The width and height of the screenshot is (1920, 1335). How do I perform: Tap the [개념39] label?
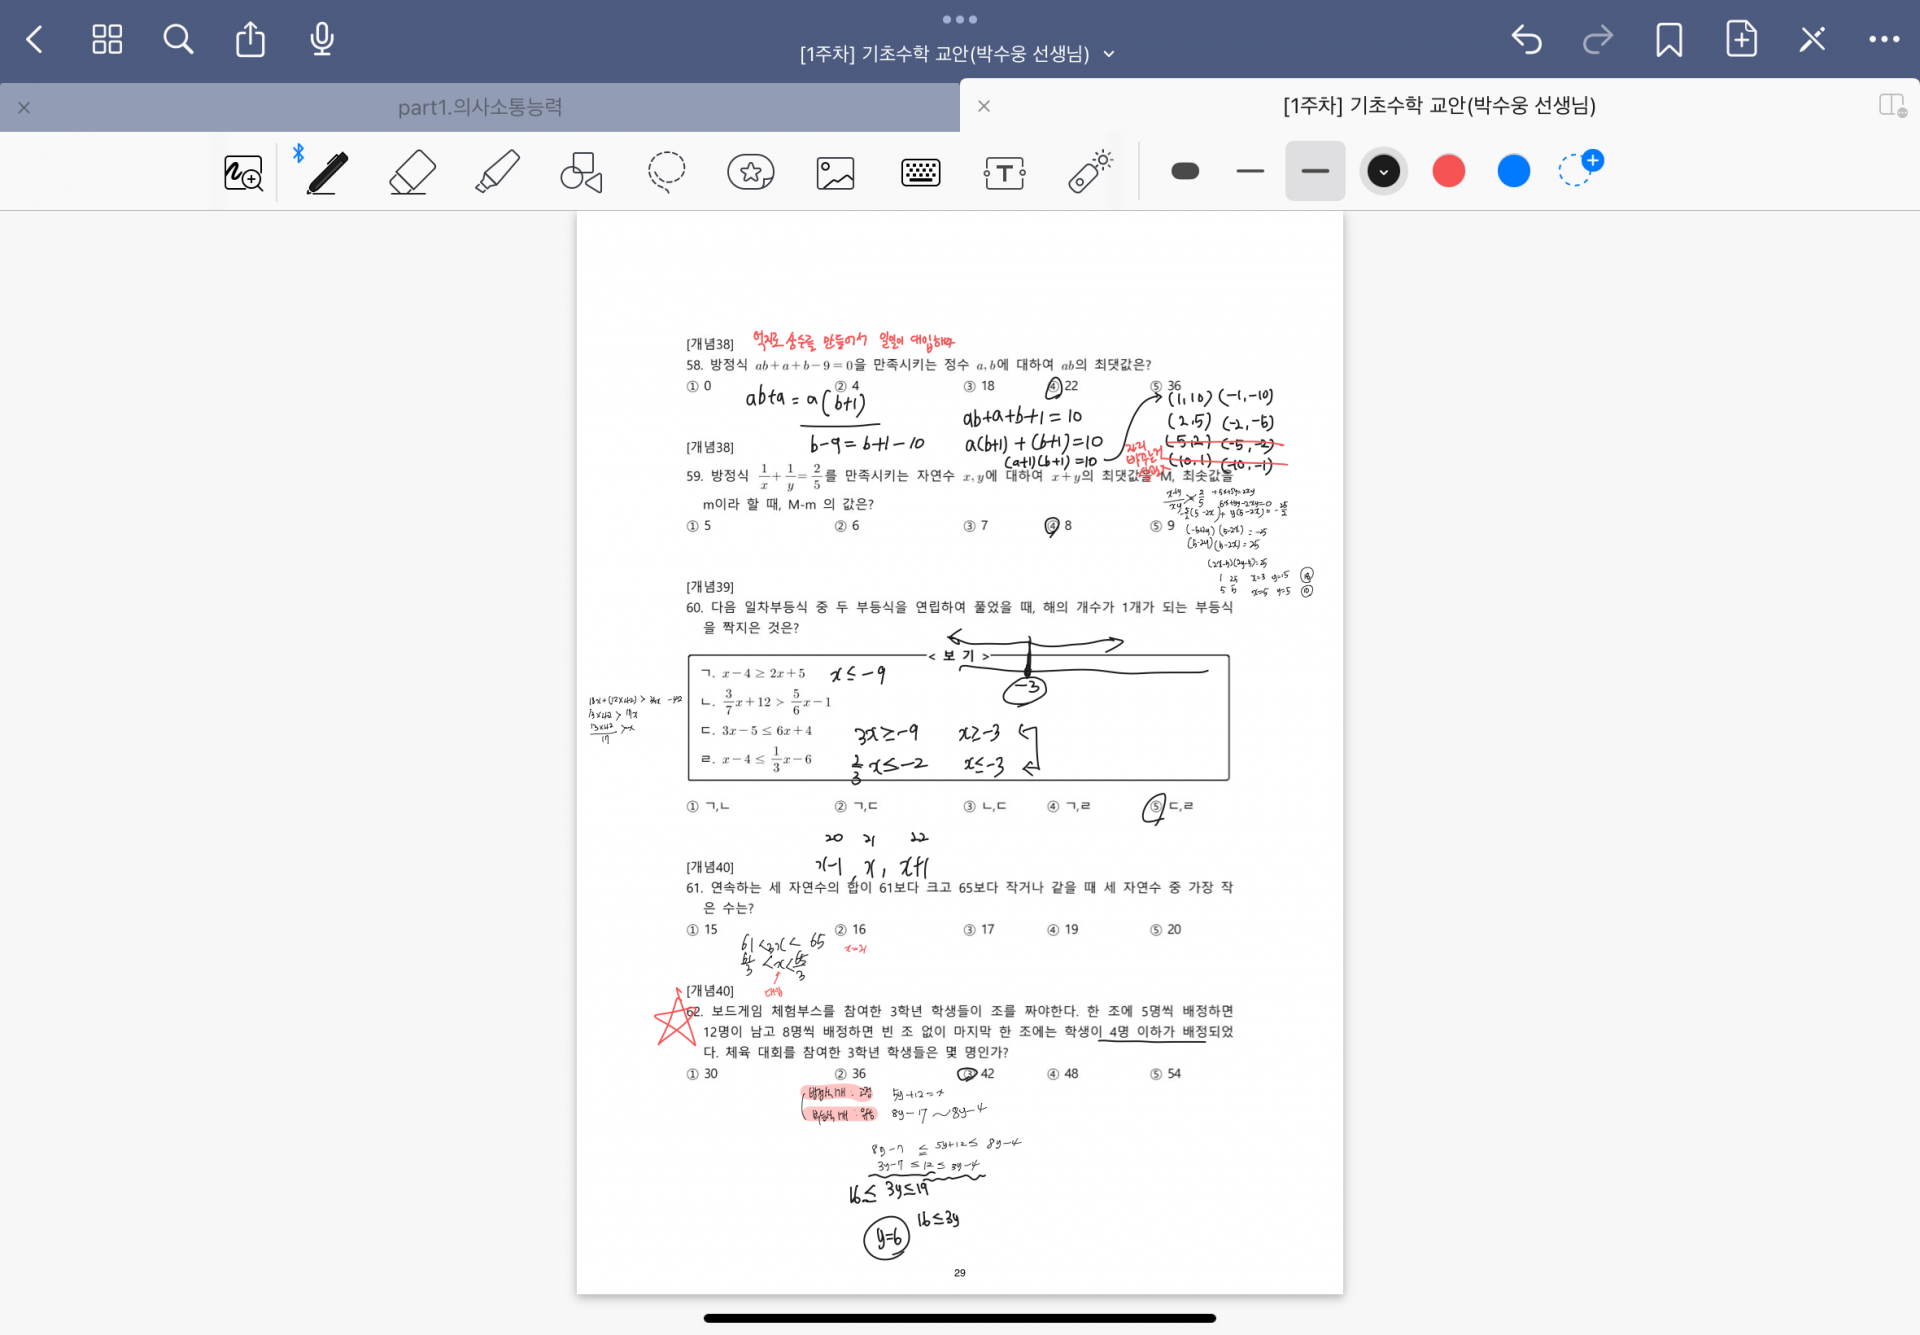(710, 587)
